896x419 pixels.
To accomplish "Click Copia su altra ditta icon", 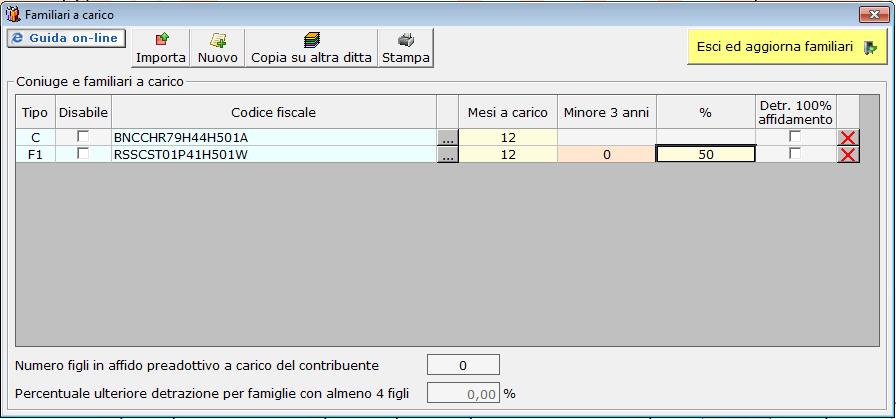I will [311, 41].
